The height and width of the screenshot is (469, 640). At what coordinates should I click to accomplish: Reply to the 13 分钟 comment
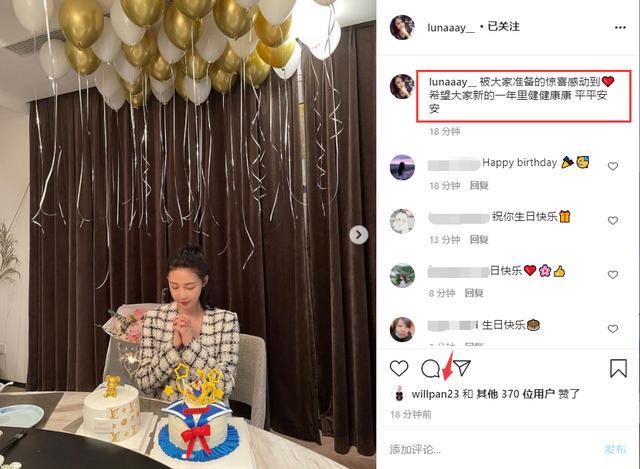(x=479, y=240)
